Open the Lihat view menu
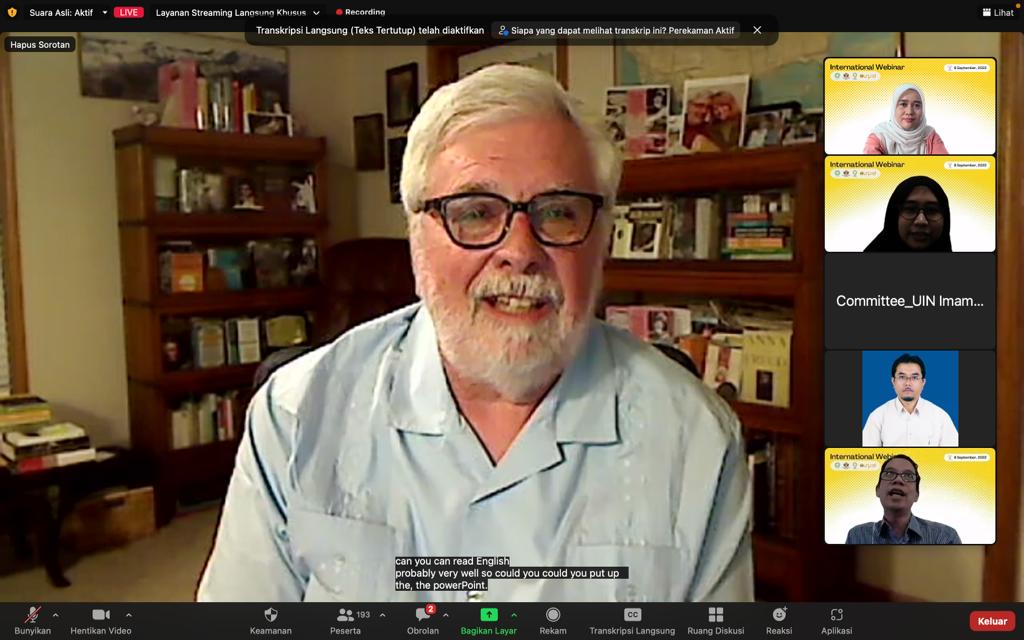 (x=997, y=13)
